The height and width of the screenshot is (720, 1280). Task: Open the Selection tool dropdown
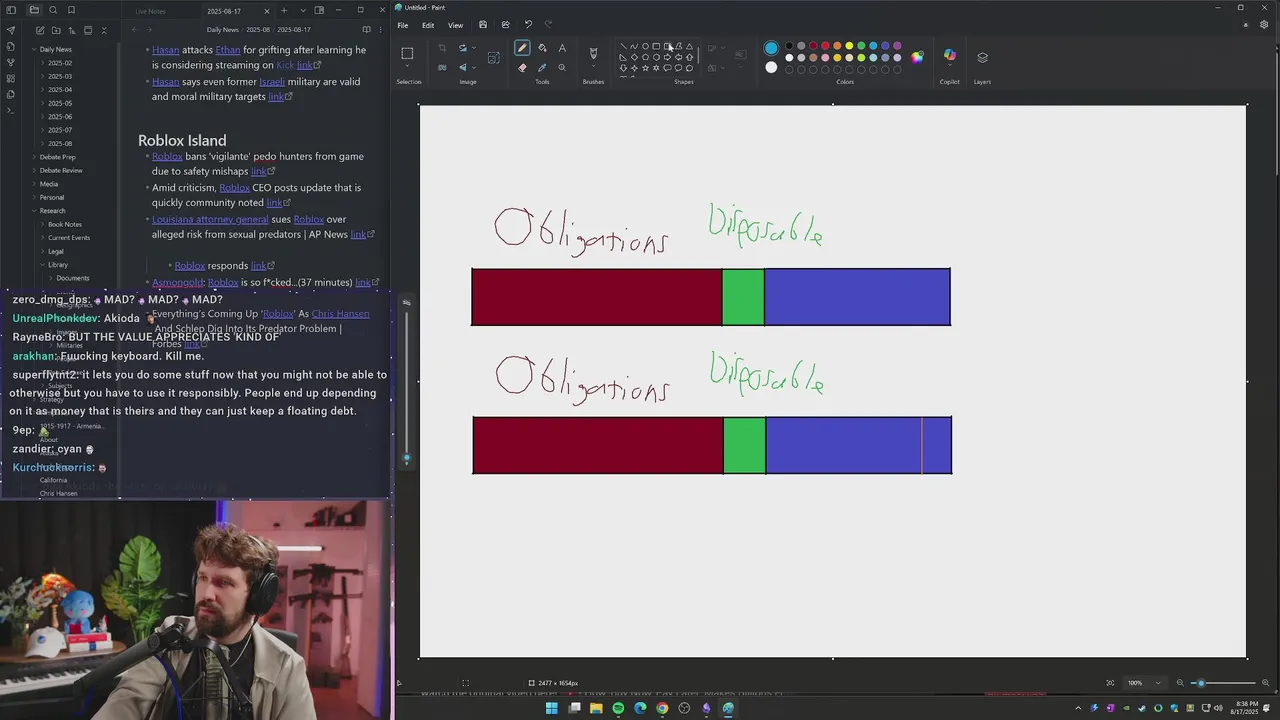(407, 67)
